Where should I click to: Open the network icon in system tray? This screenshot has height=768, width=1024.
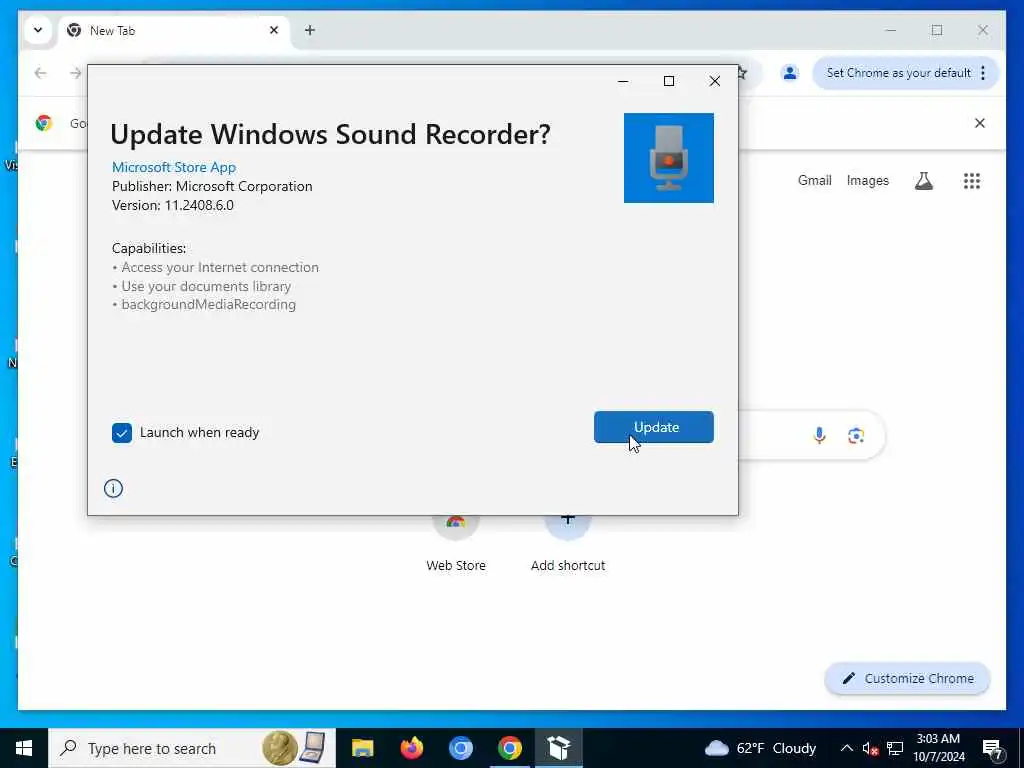(895, 748)
